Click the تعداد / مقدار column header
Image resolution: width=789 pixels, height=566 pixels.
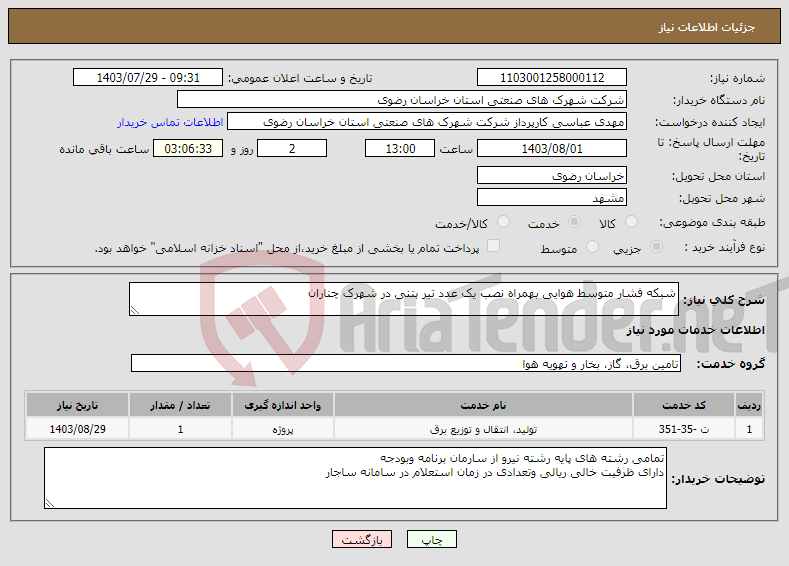[x=180, y=405]
